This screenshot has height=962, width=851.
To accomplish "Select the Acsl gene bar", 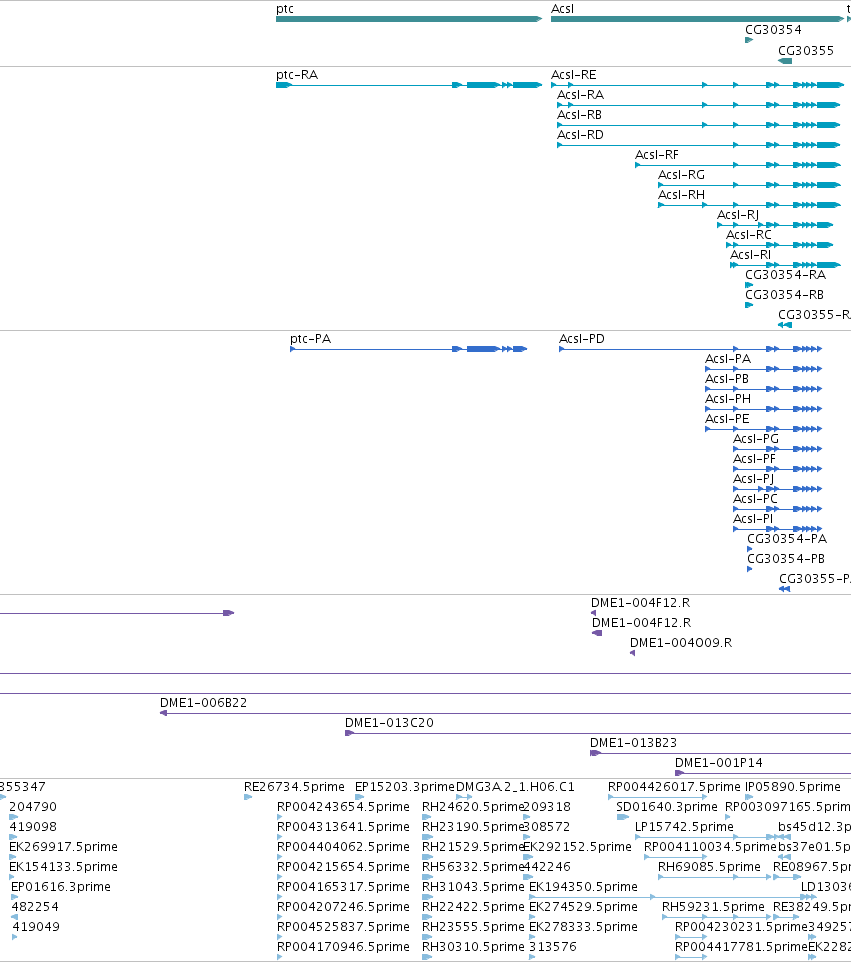I will pos(698,19).
